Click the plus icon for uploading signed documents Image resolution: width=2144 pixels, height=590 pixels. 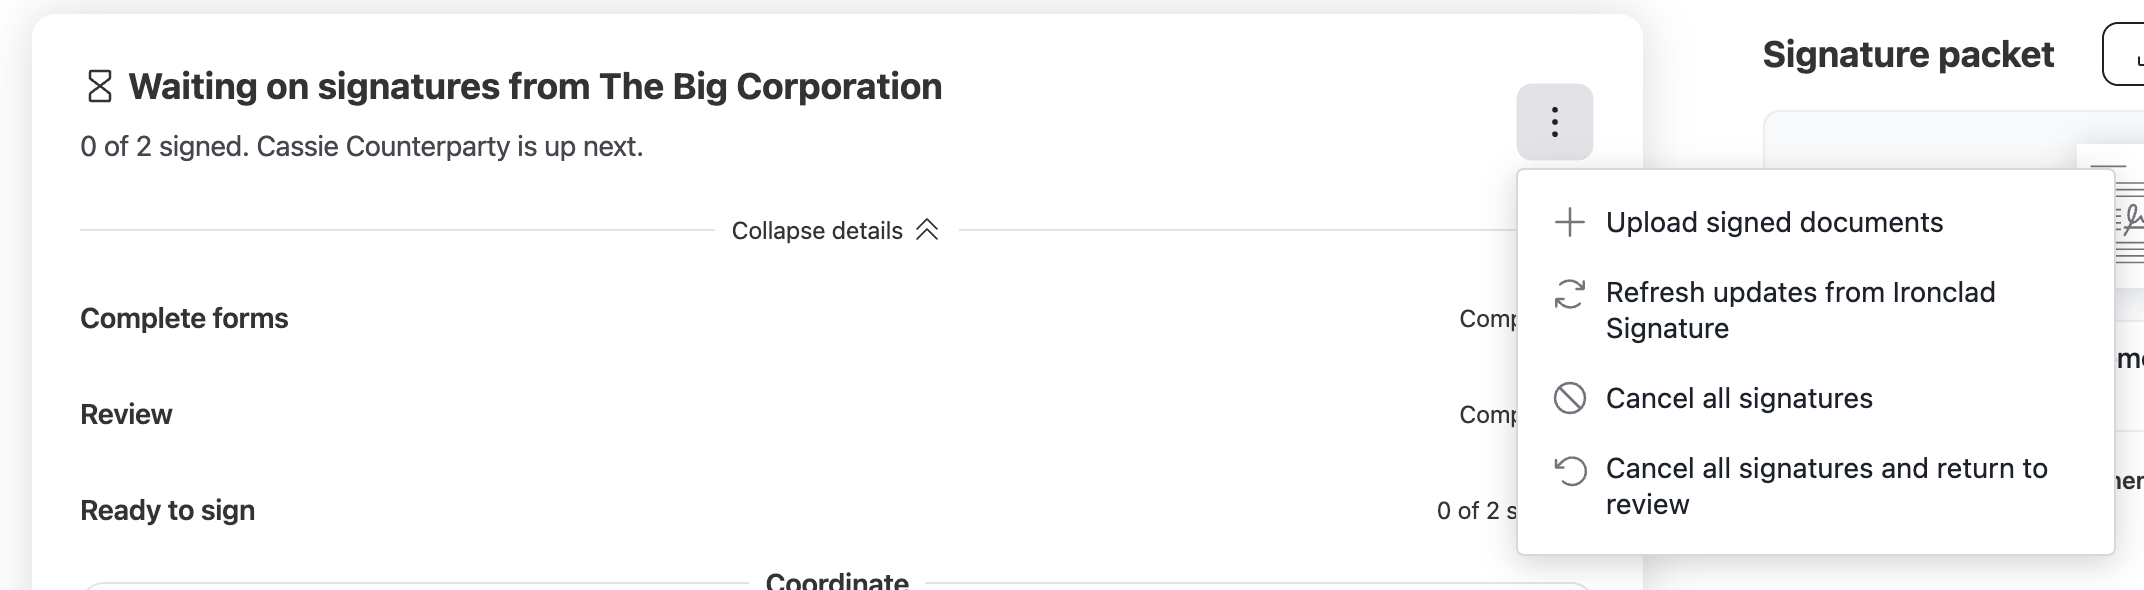coord(1570,222)
